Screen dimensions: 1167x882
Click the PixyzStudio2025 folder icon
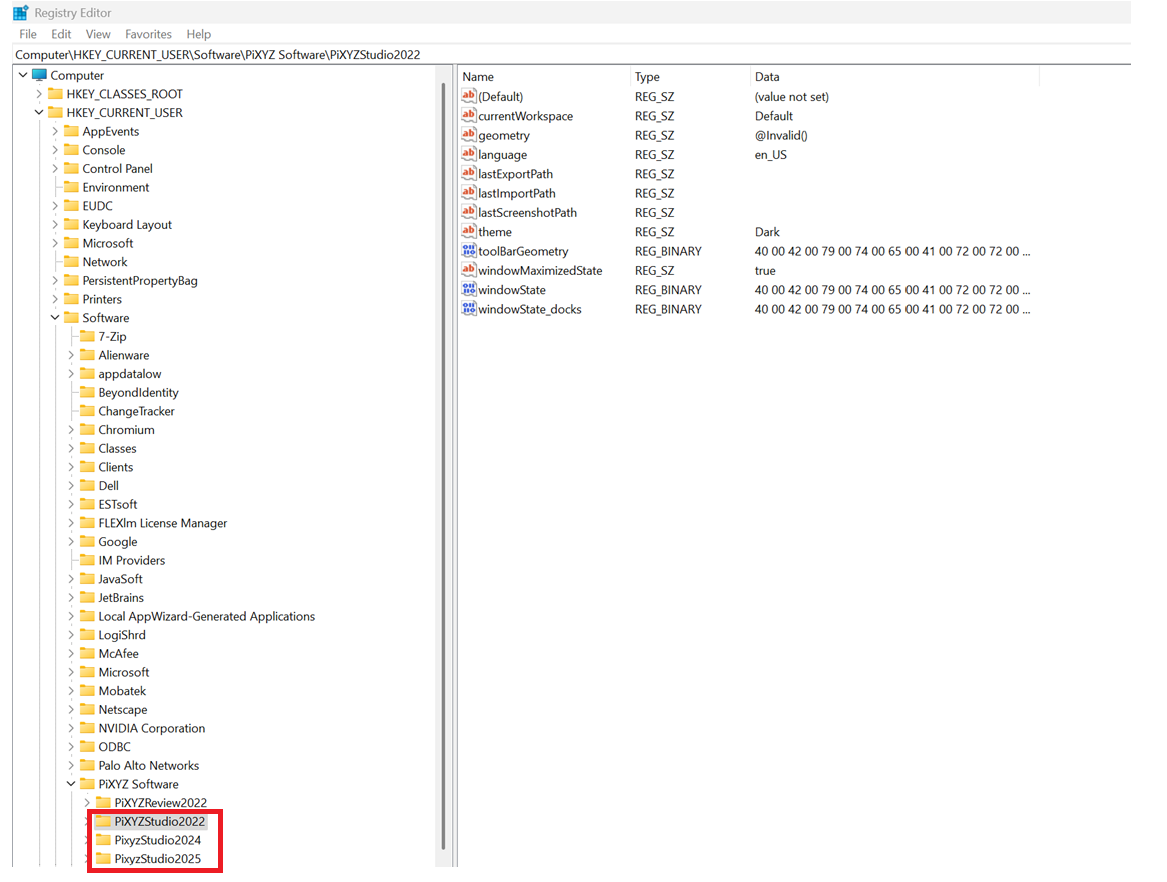pos(103,858)
